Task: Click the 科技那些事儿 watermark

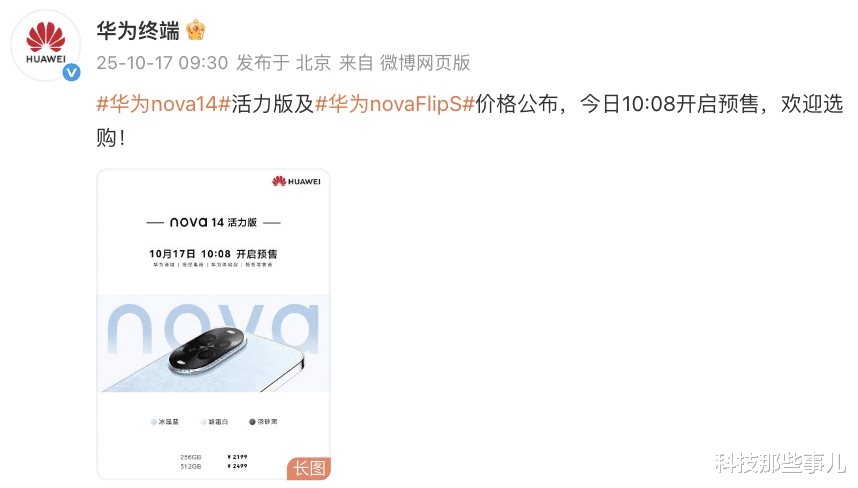Action: click(781, 463)
